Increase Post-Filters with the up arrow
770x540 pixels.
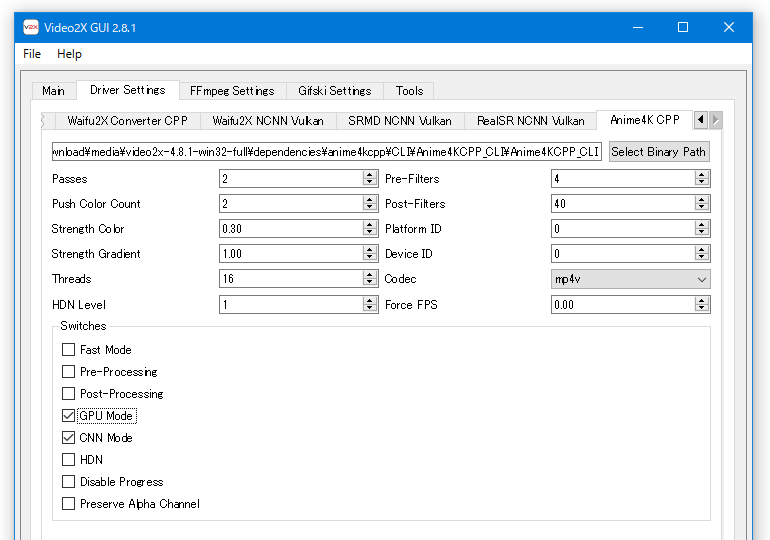click(702, 200)
